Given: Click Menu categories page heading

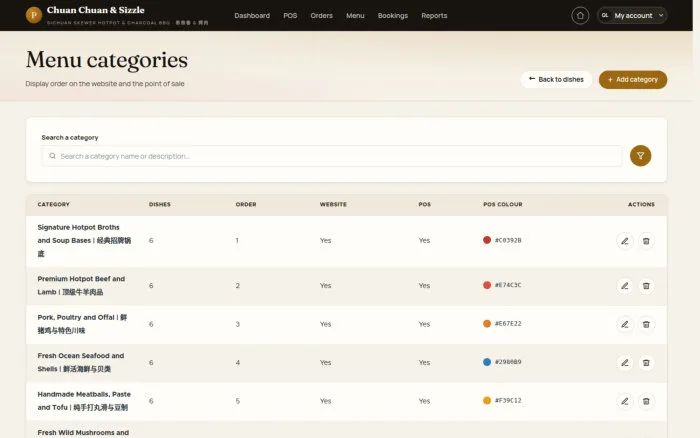Looking at the screenshot, I should tap(107, 60).
